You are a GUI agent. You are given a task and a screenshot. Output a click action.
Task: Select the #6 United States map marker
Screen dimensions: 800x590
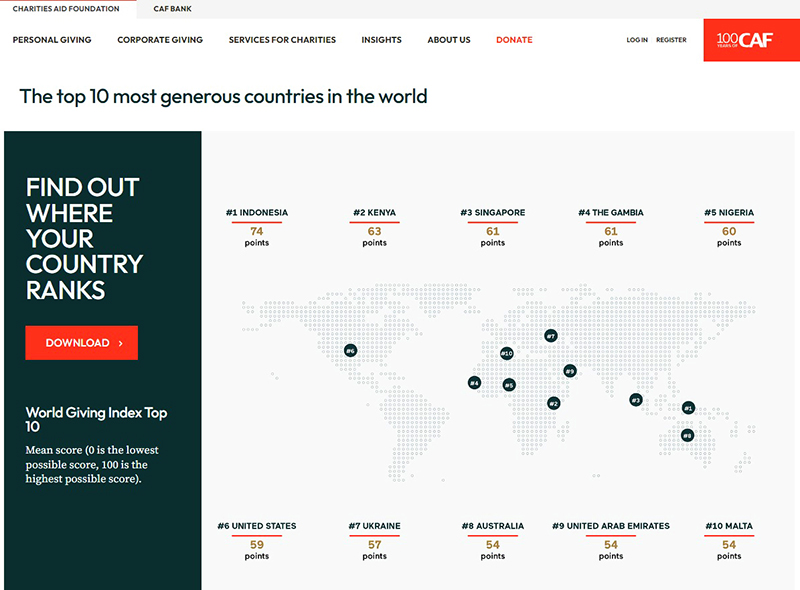(x=350, y=350)
